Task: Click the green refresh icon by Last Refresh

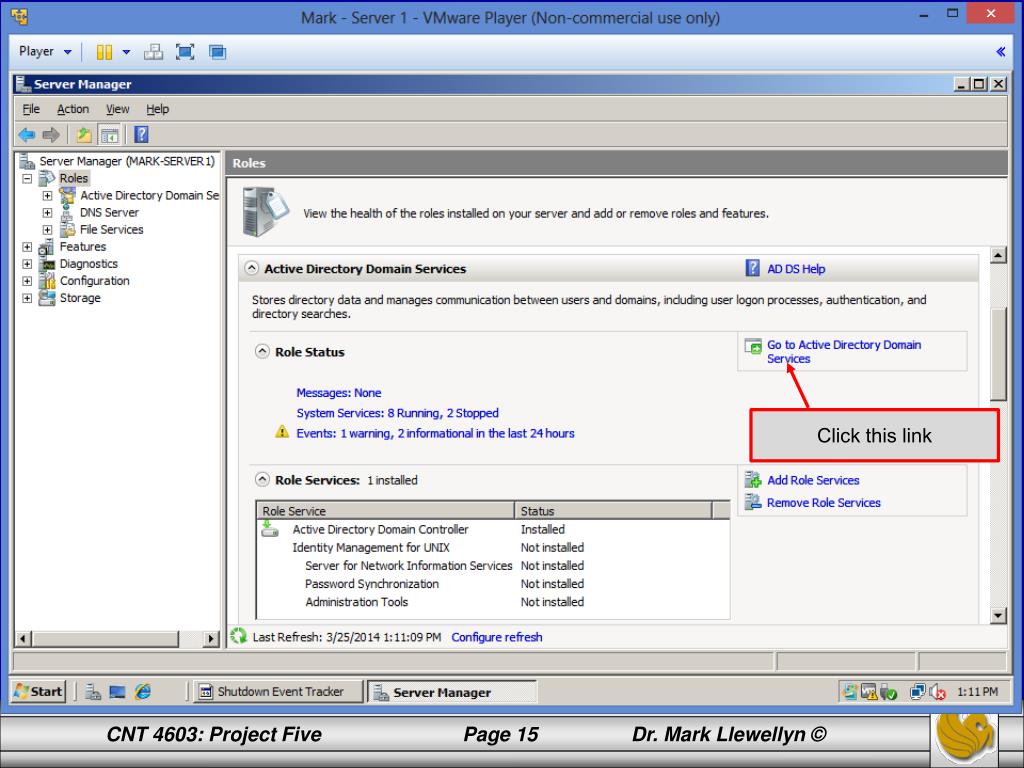Action: click(x=239, y=635)
